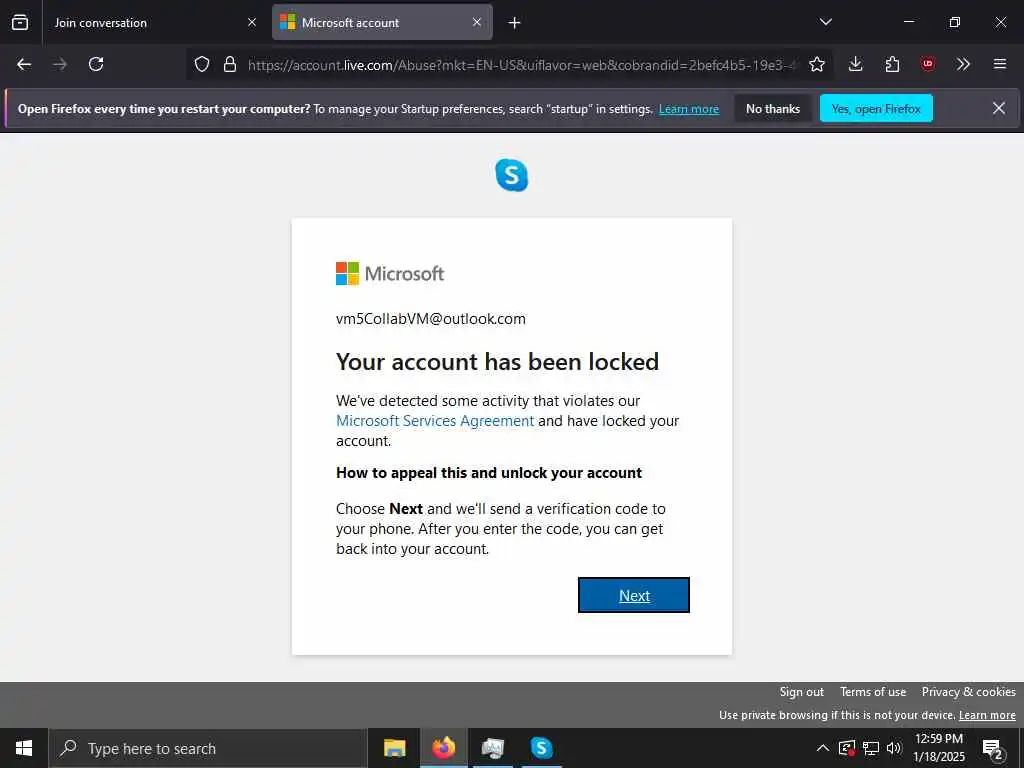Click the Next button

coord(633,595)
